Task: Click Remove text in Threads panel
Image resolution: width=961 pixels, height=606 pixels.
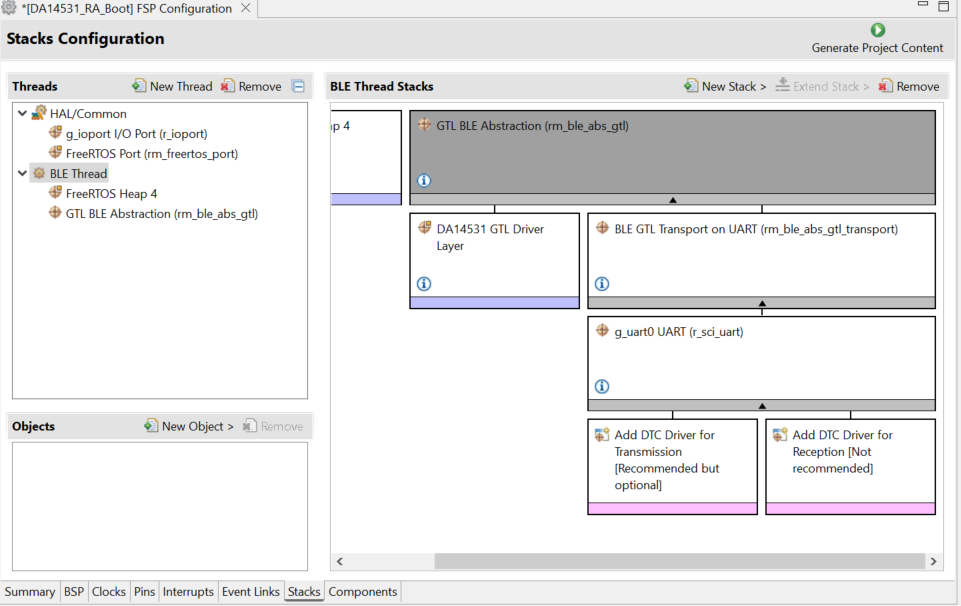Action: point(260,86)
